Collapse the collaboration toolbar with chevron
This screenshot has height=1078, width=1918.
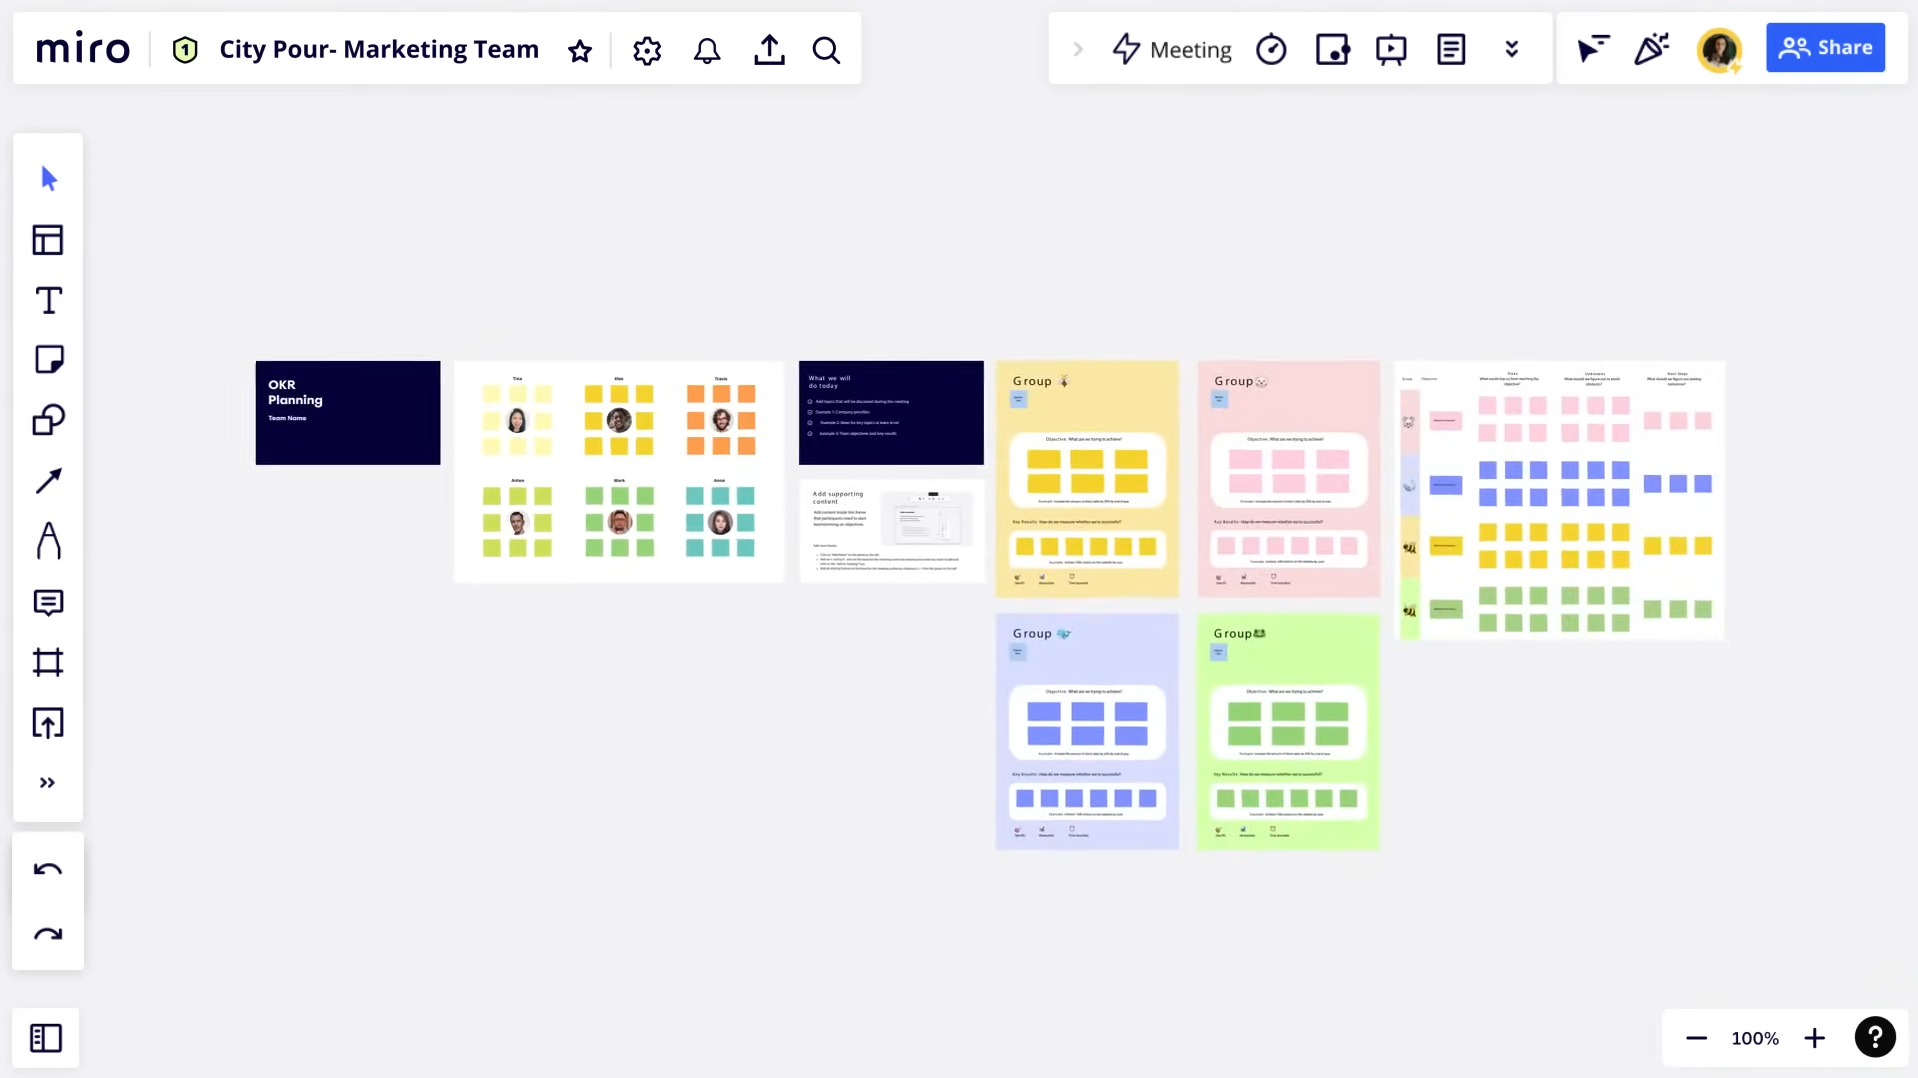tap(1078, 49)
